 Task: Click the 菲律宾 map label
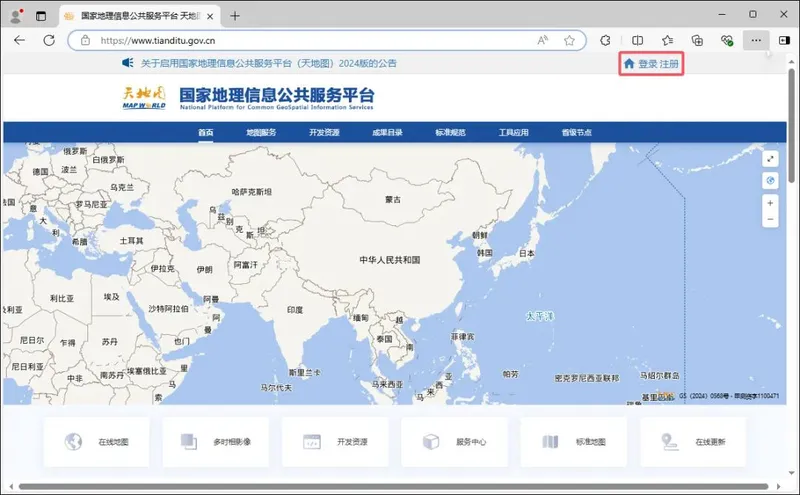click(x=462, y=336)
